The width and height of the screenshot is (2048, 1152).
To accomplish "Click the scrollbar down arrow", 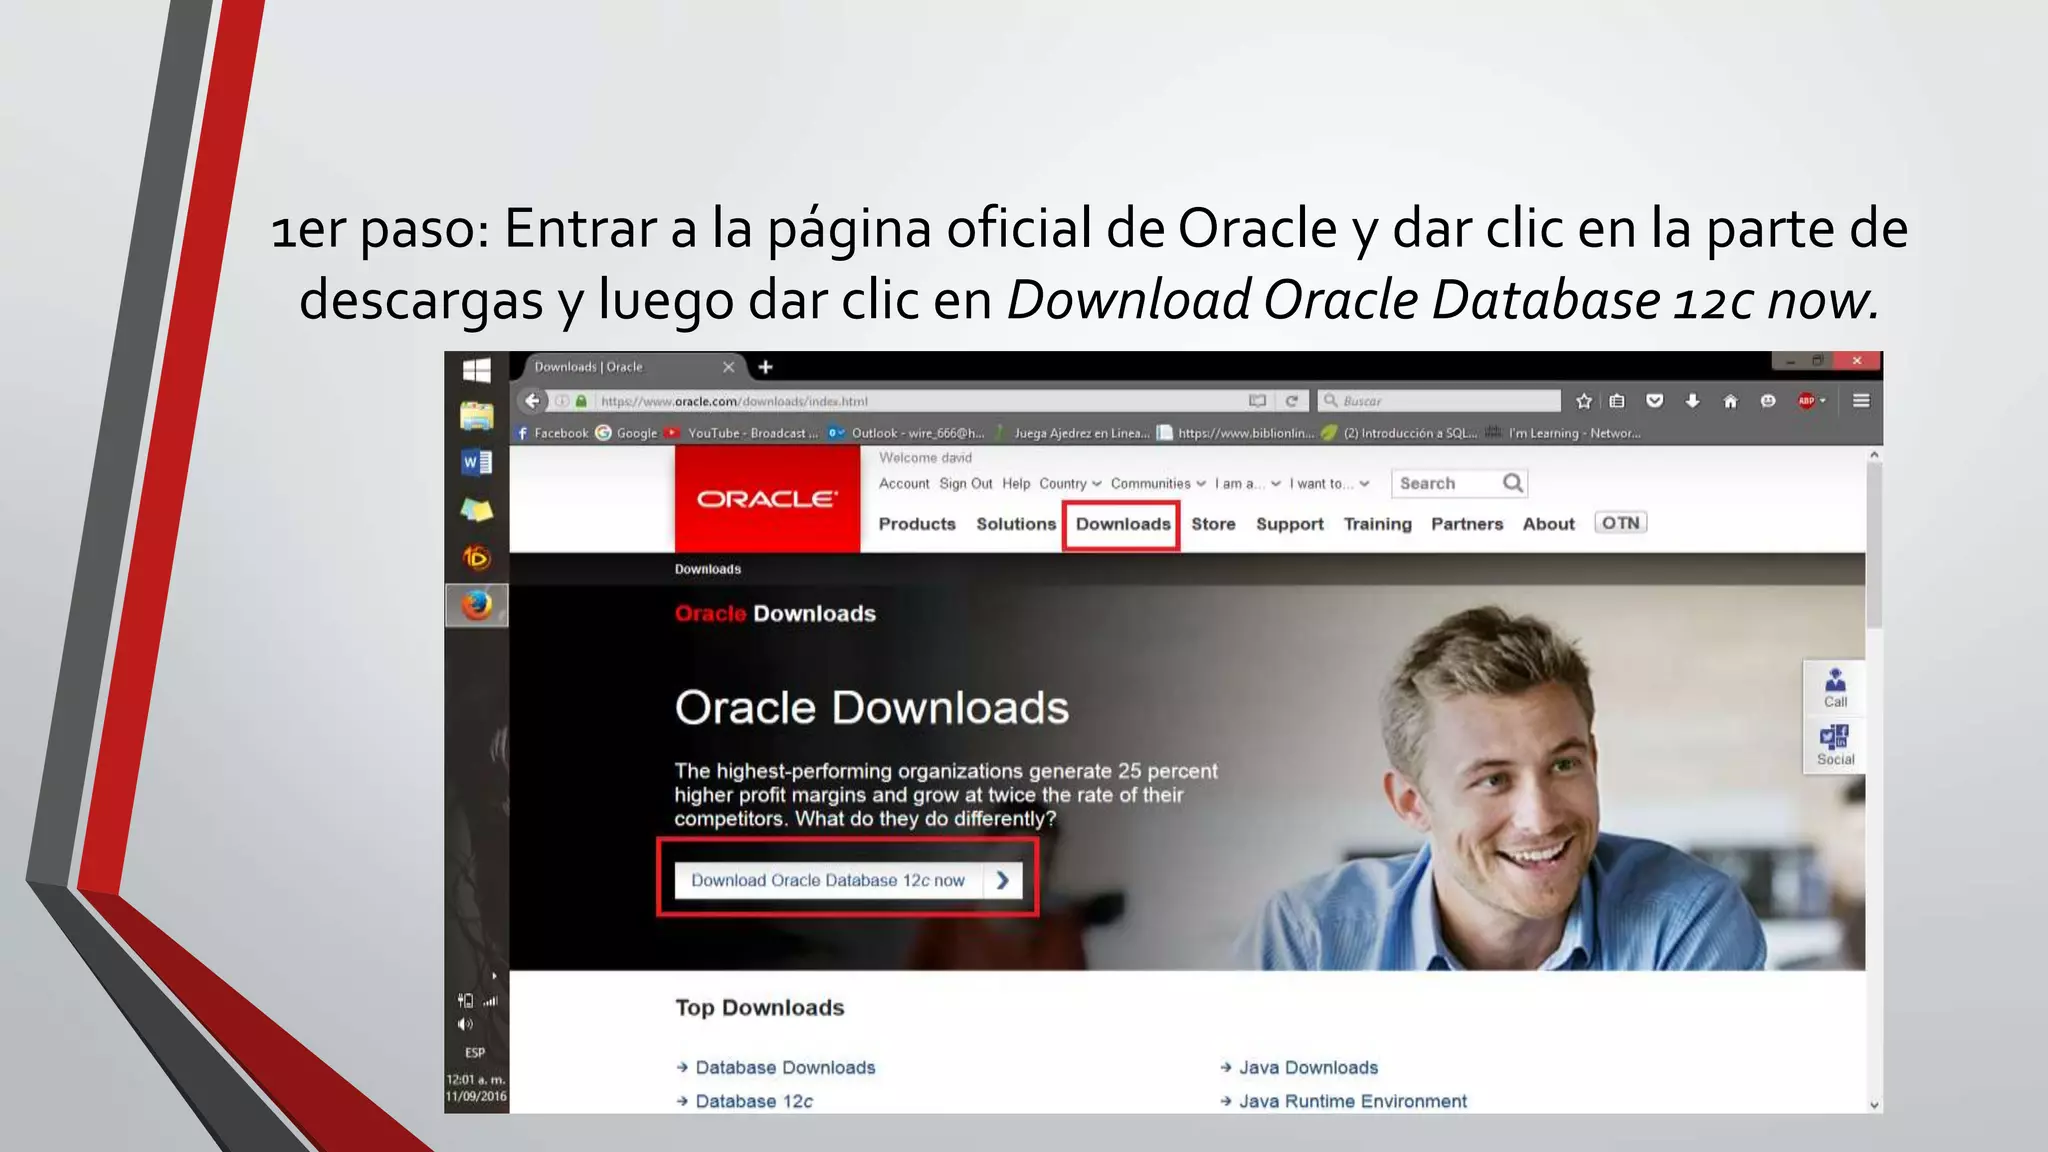I will pos(1874,1105).
